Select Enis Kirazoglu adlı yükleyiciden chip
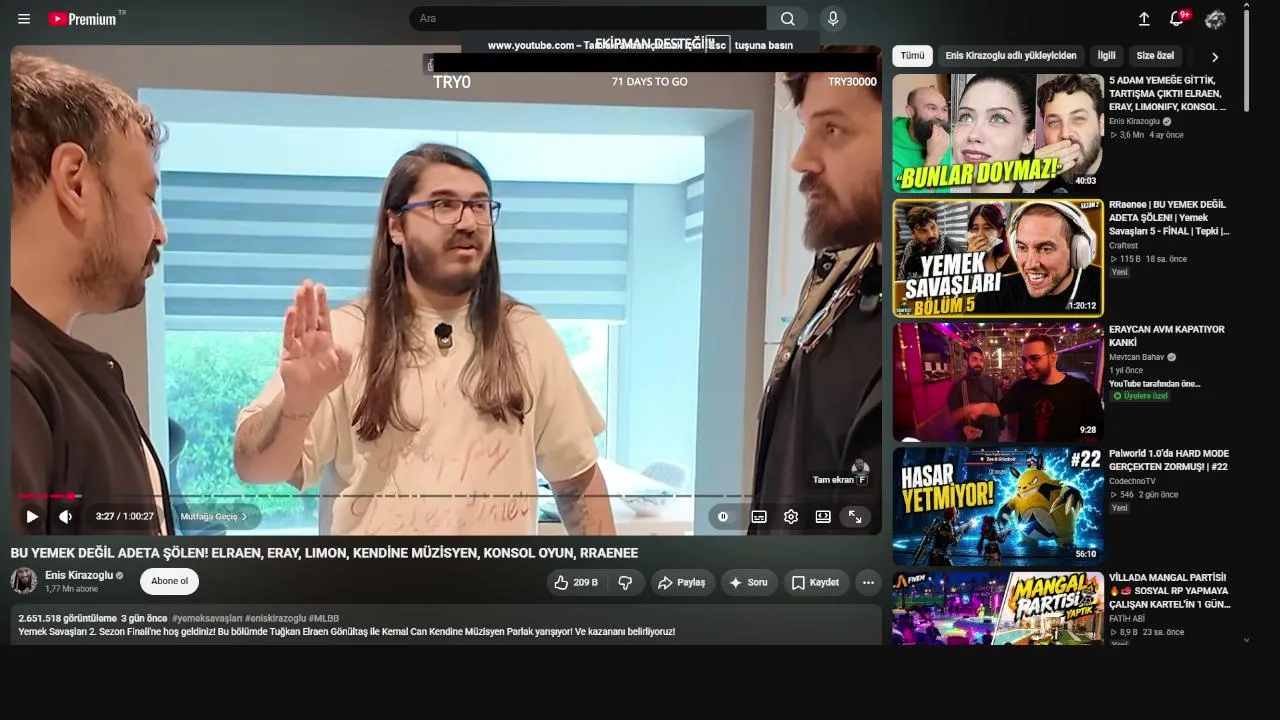1280x720 pixels. coord(1011,56)
